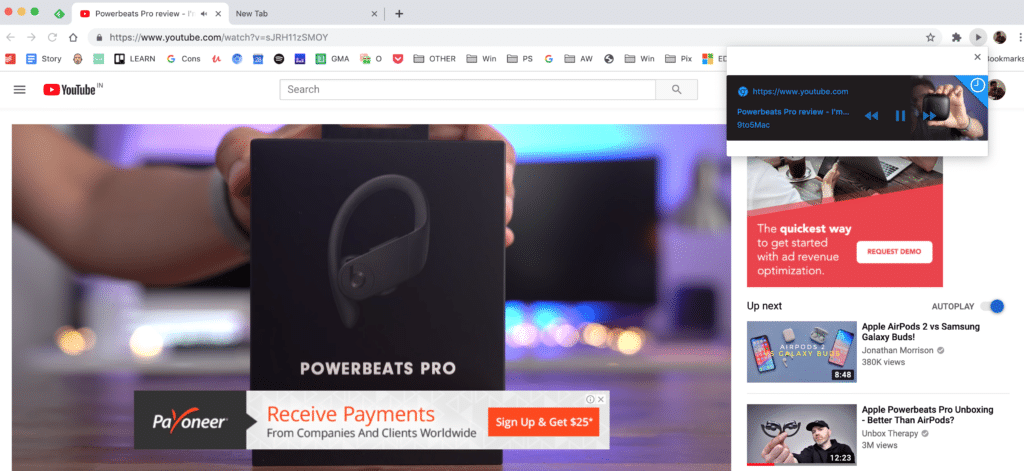Open the Chrome profile avatar
The height and width of the screenshot is (471, 1024).
[1000, 37]
